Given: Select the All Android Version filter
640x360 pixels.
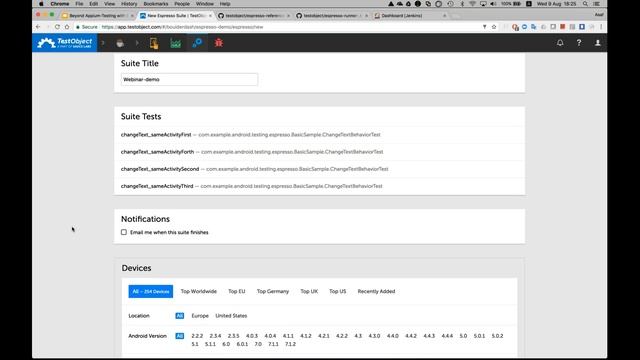Looking at the screenshot, I should [180, 336].
